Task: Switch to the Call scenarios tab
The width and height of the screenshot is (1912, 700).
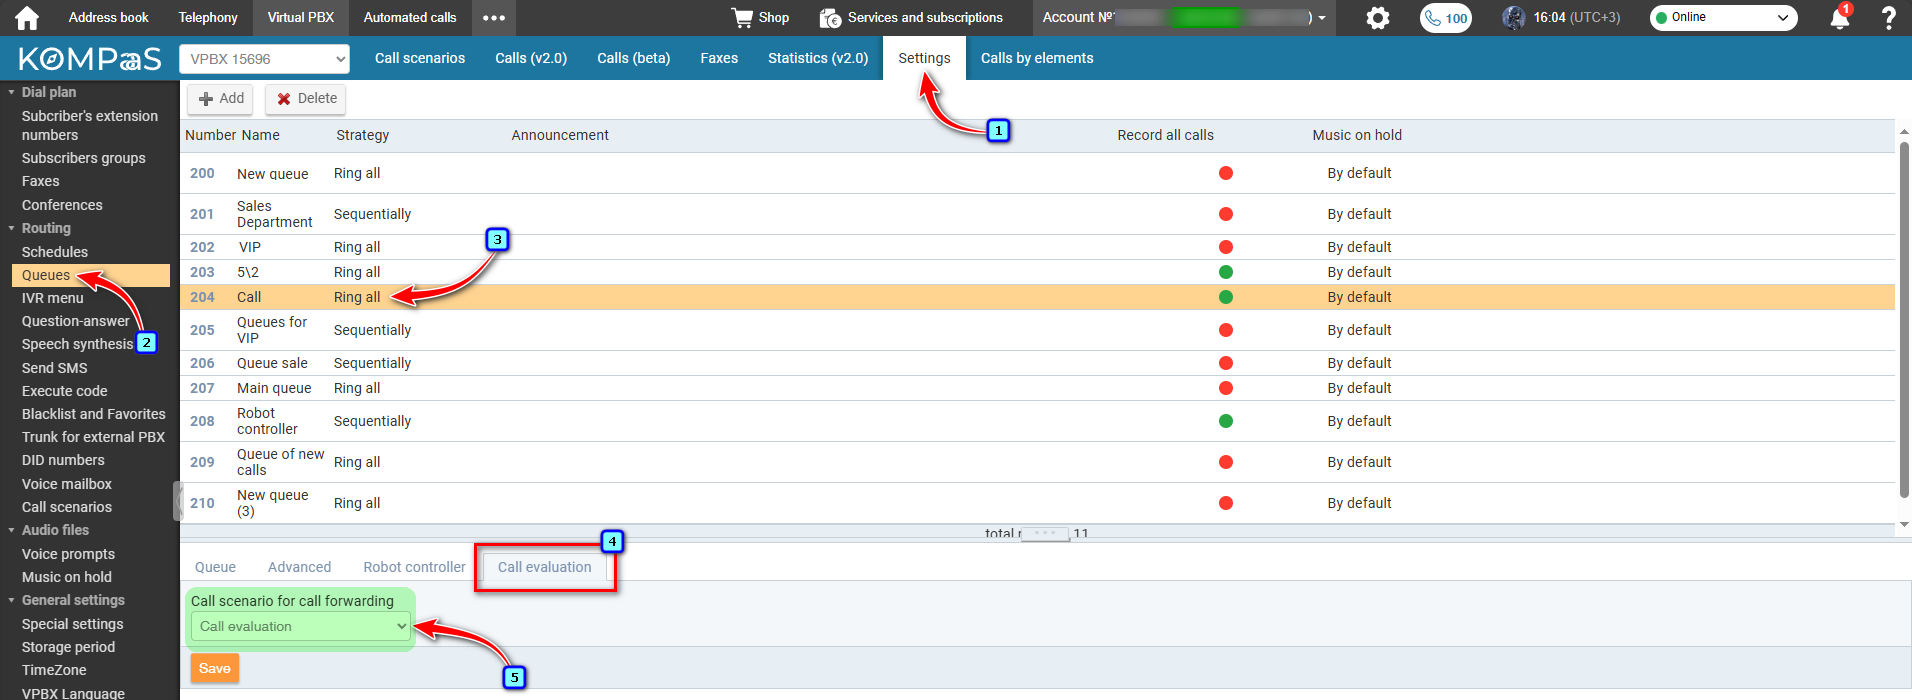Action: (x=420, y=58)
